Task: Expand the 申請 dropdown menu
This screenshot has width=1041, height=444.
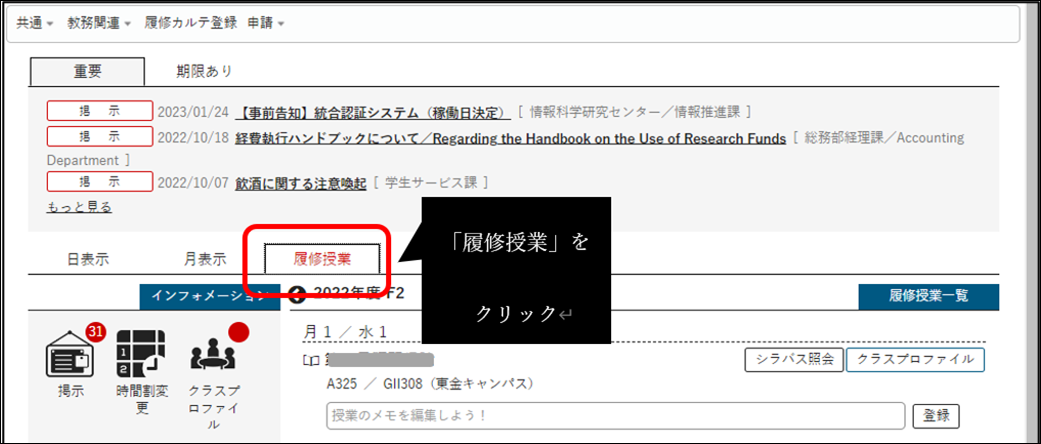Action: tap(266, 22)
